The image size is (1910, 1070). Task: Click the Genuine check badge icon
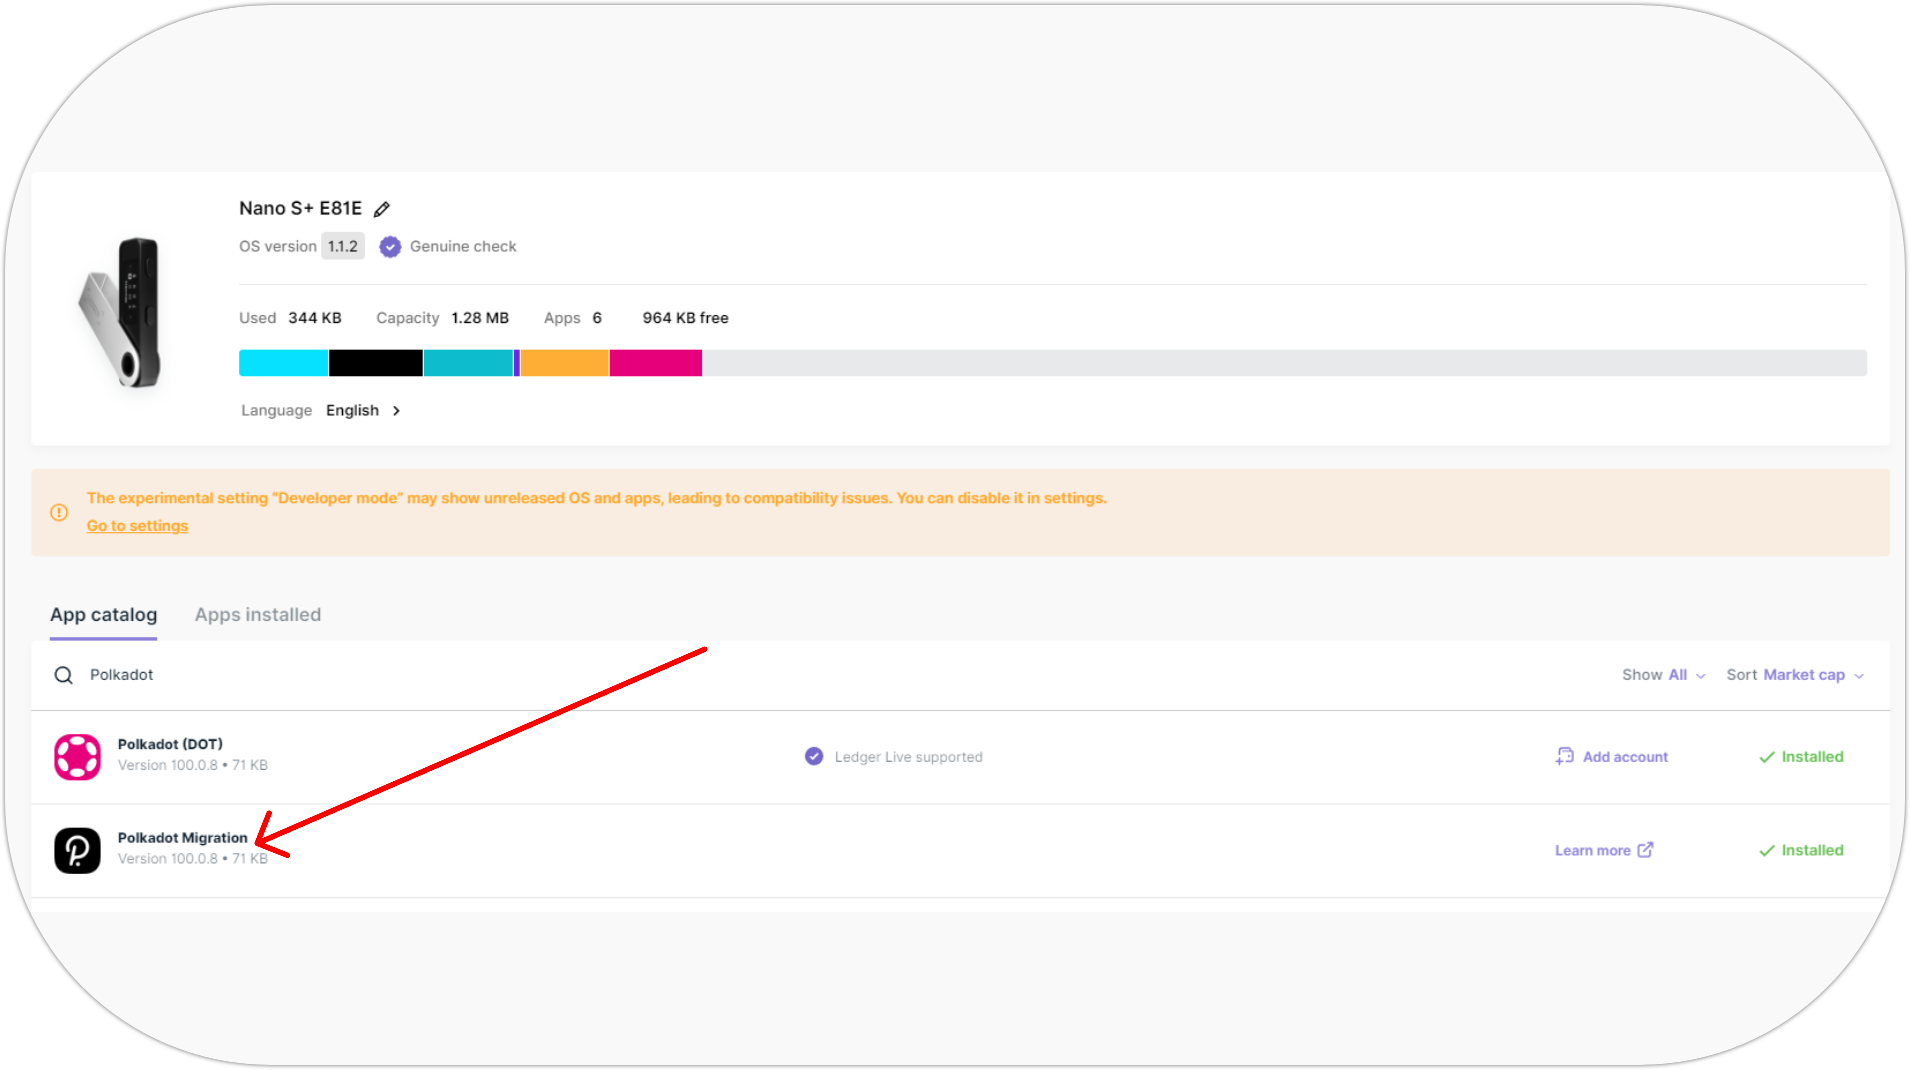[390, 247]
